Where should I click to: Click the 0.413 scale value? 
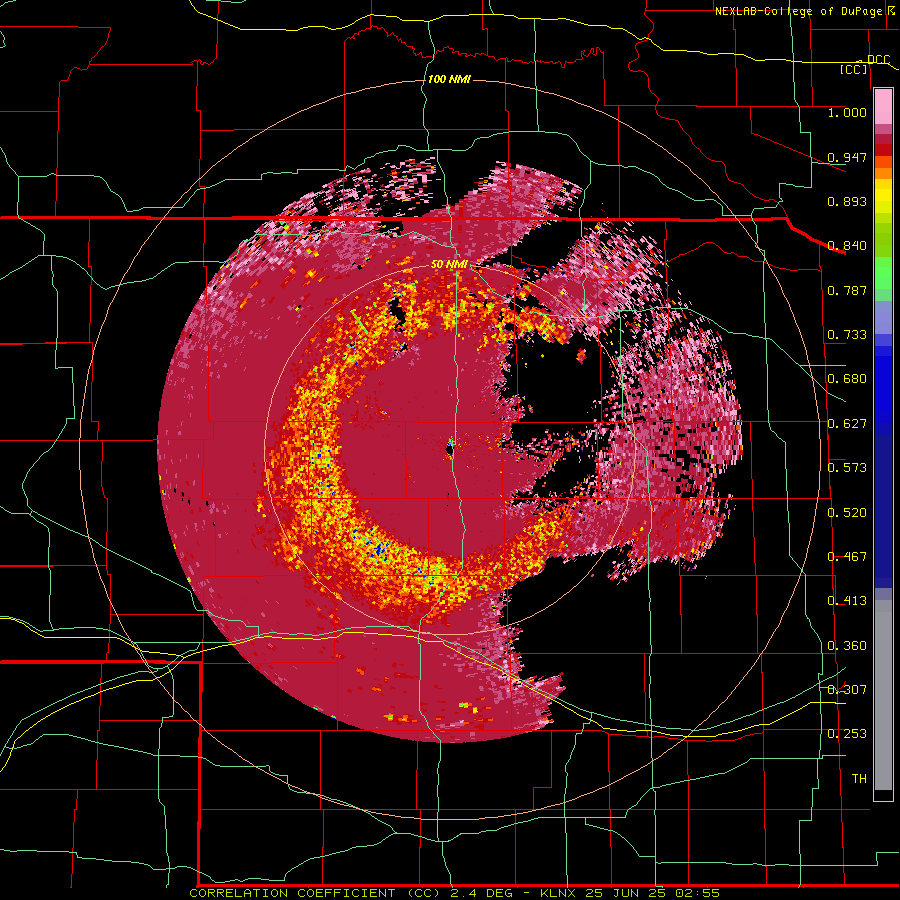pyautogui.click(x=847, y=601)
